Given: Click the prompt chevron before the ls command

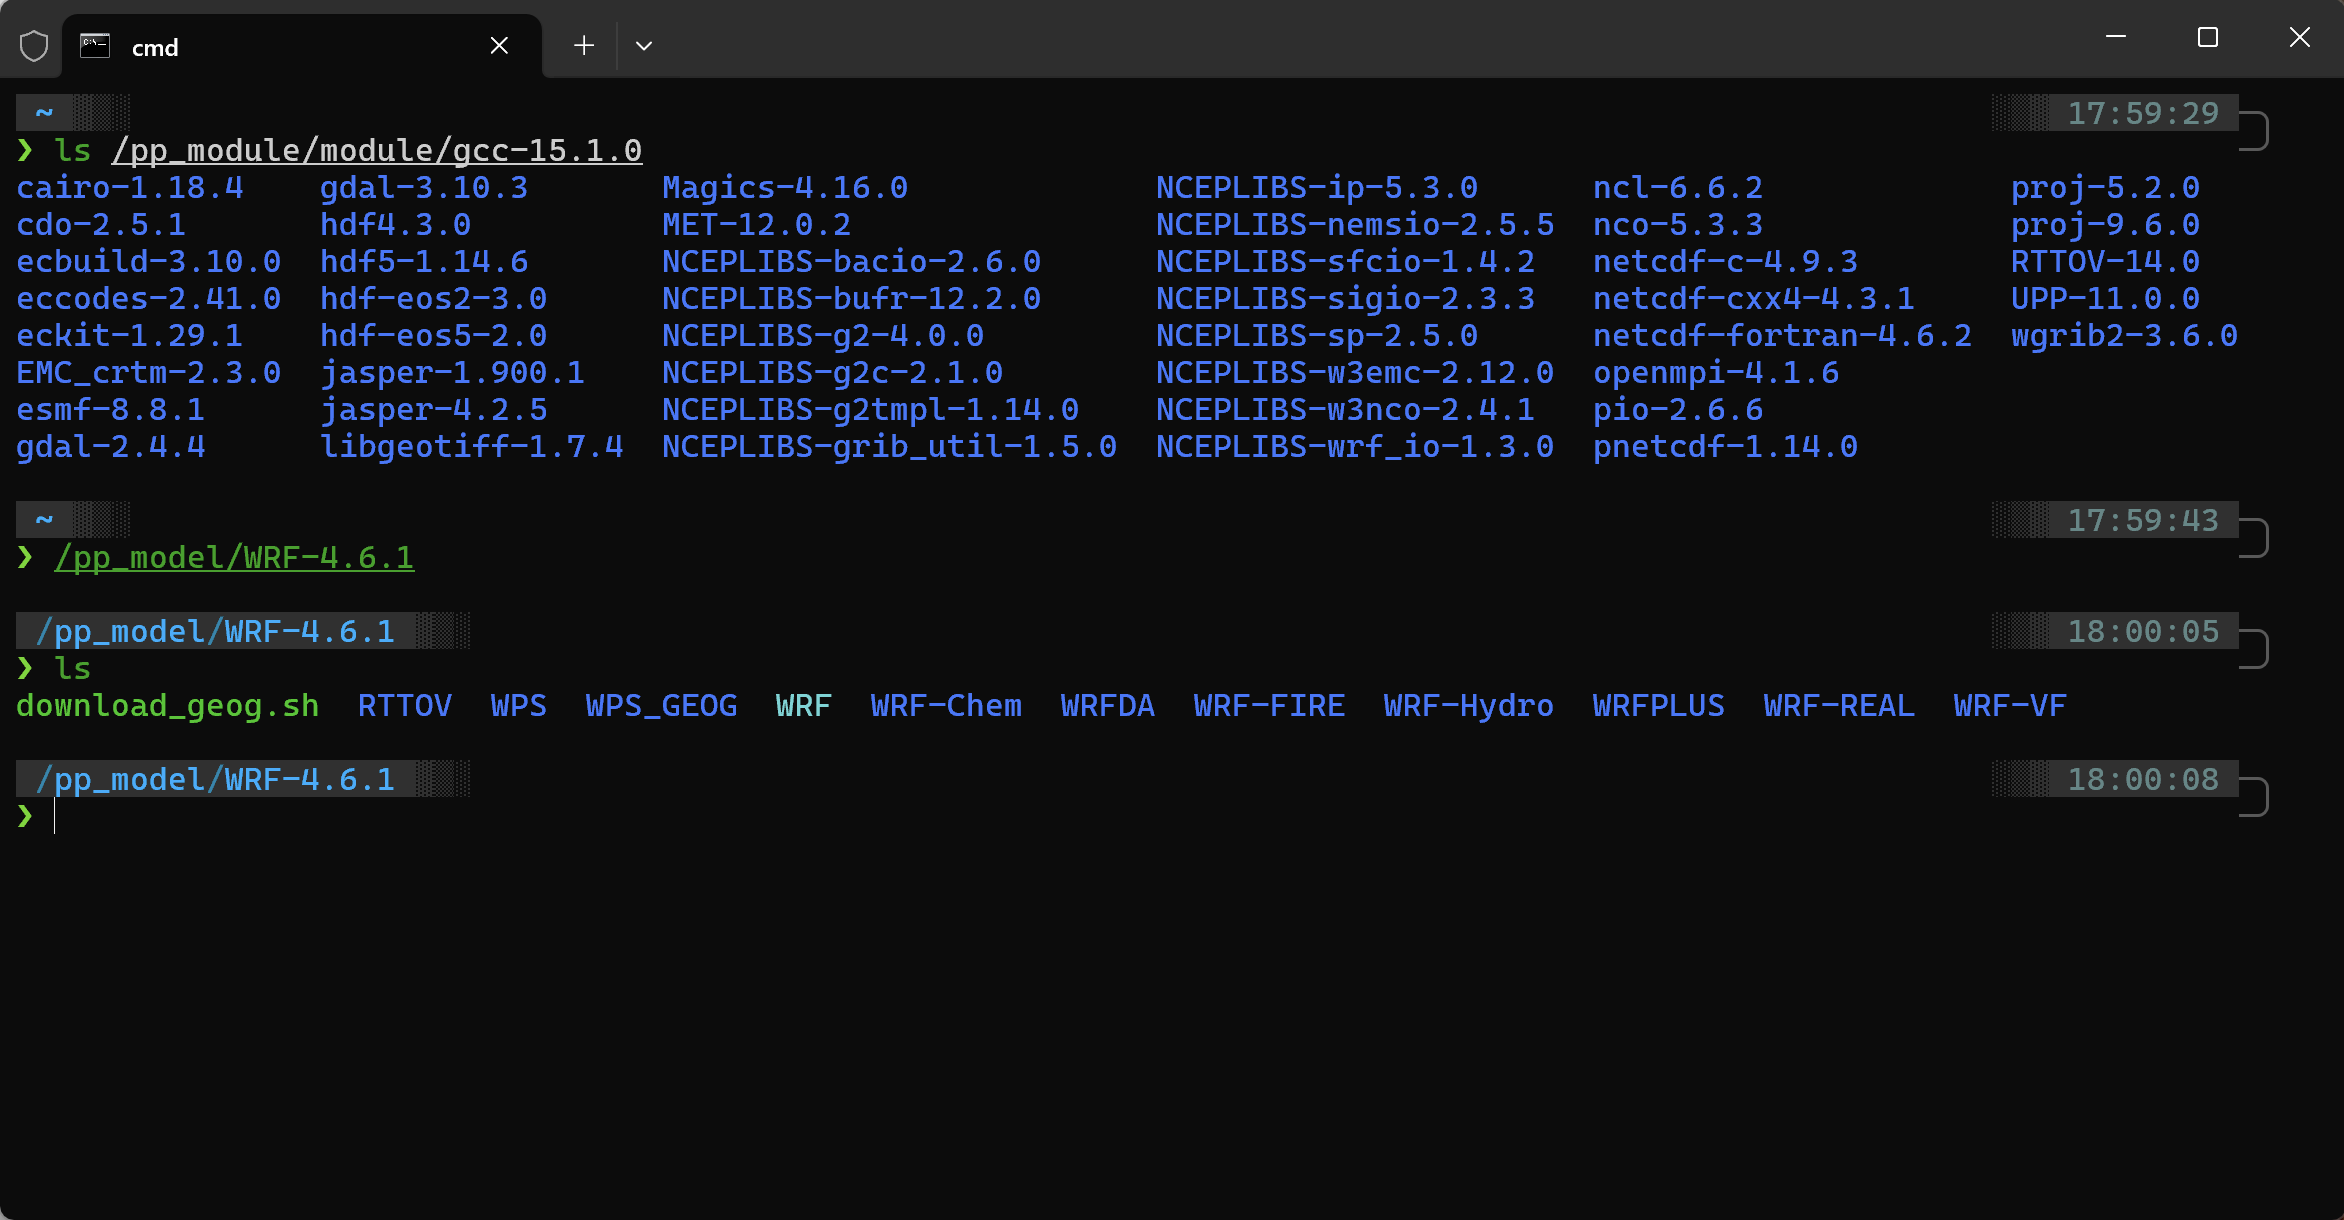Looking at the screenshot, I should click(25, 150).
